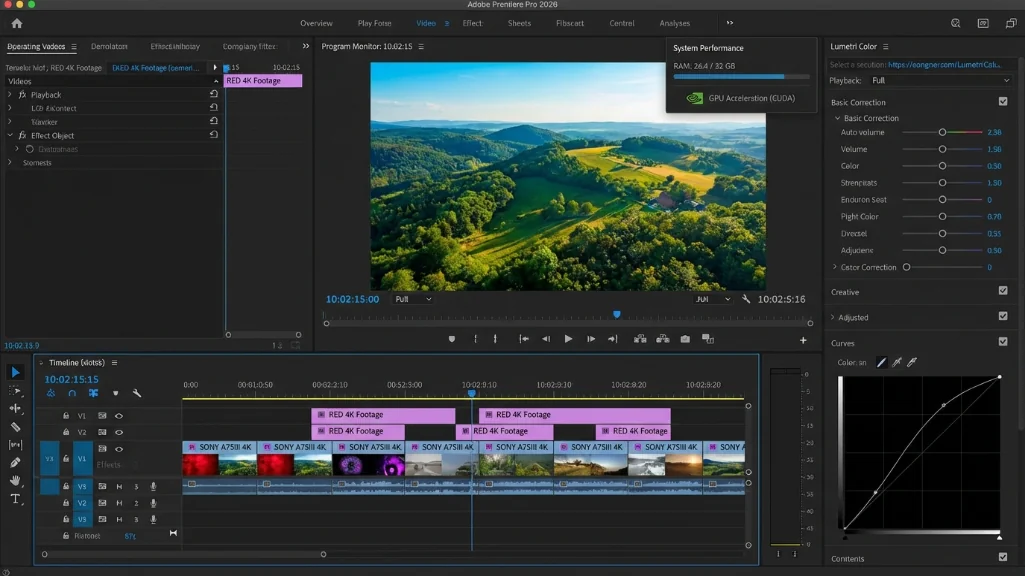
Task: Pick the curves pencil tool
Action: point(881,362)
